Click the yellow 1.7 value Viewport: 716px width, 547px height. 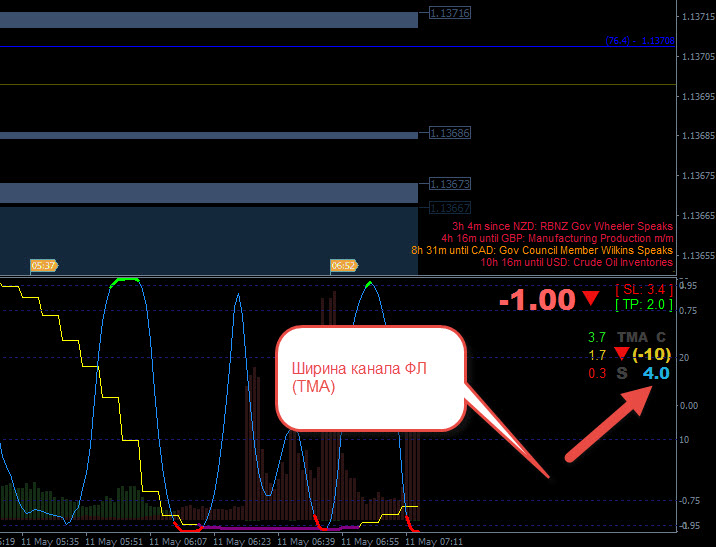click(596, 355)
